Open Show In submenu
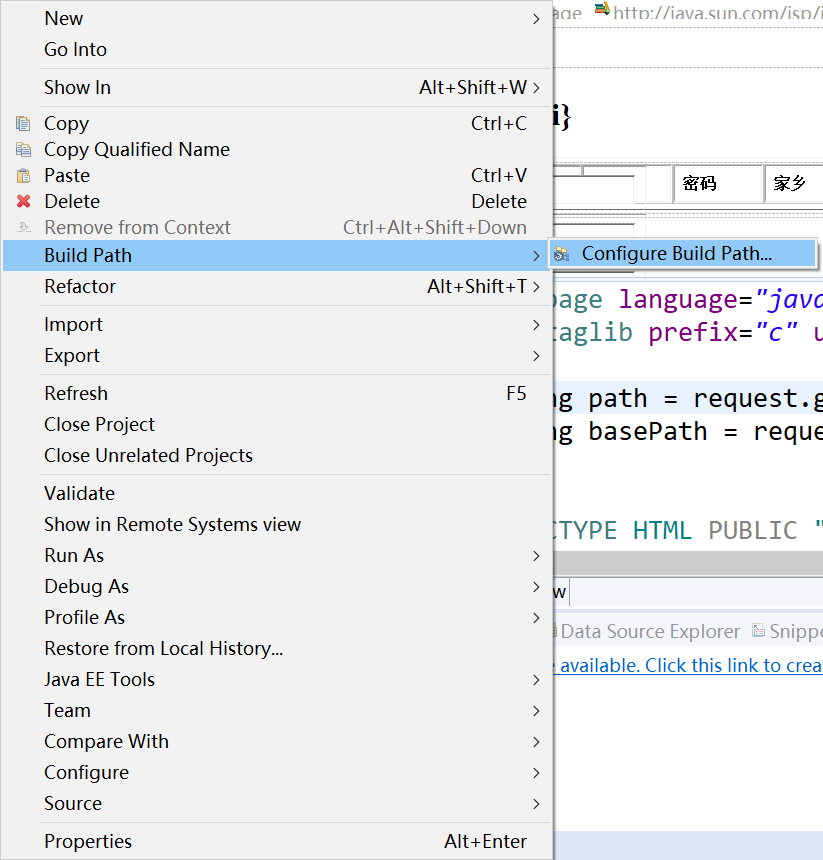Viewport: 823px width, 860px height. coord(277,88)
